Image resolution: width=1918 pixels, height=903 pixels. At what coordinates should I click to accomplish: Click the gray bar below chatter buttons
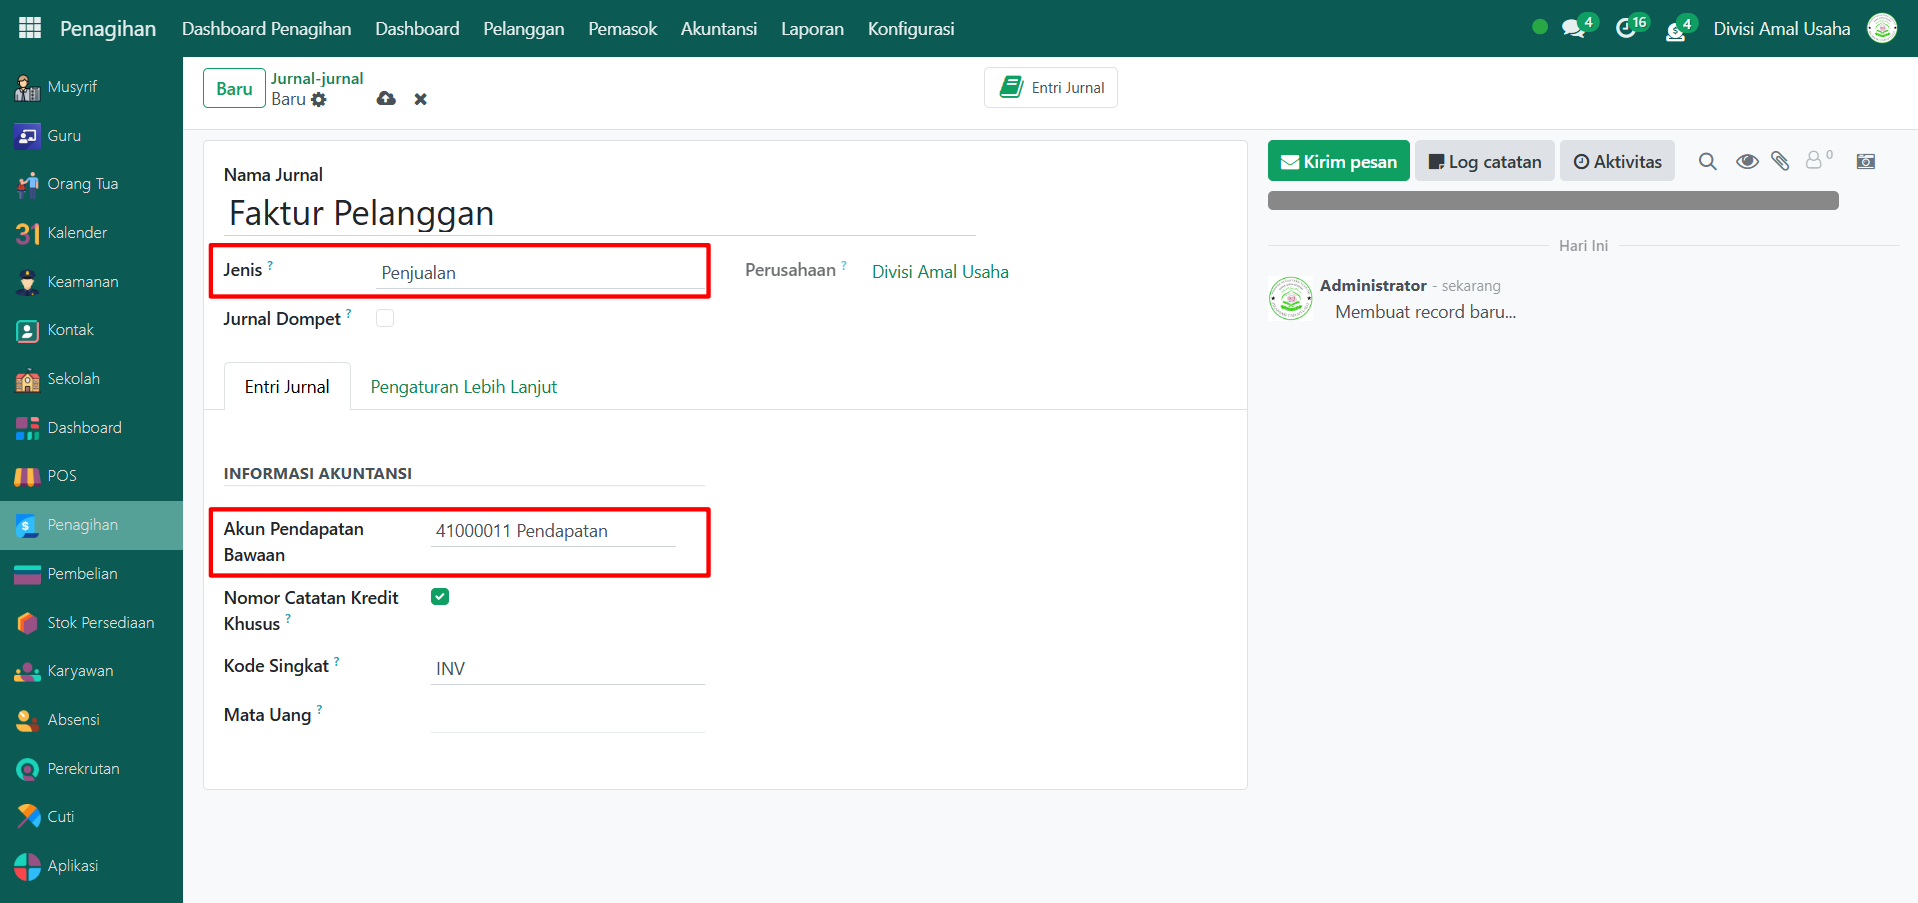1552,201
